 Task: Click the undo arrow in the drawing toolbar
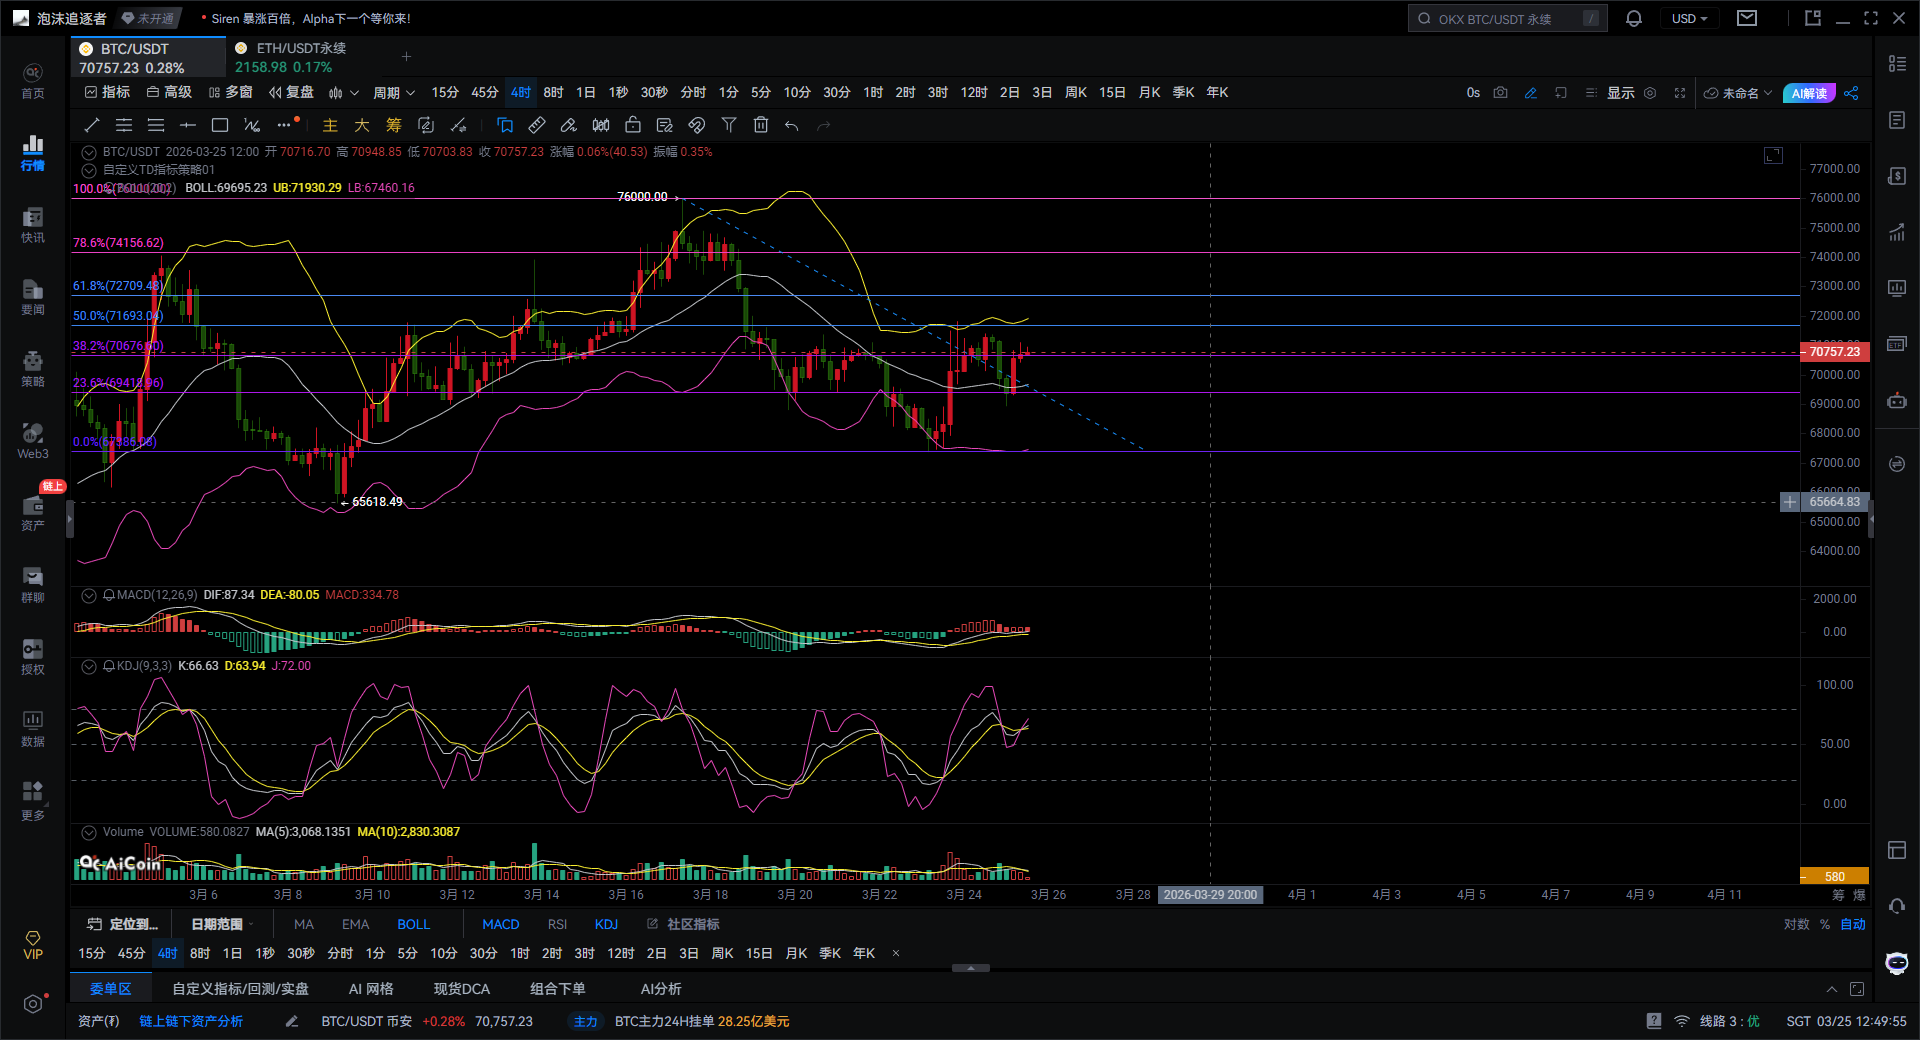[792, 125]
